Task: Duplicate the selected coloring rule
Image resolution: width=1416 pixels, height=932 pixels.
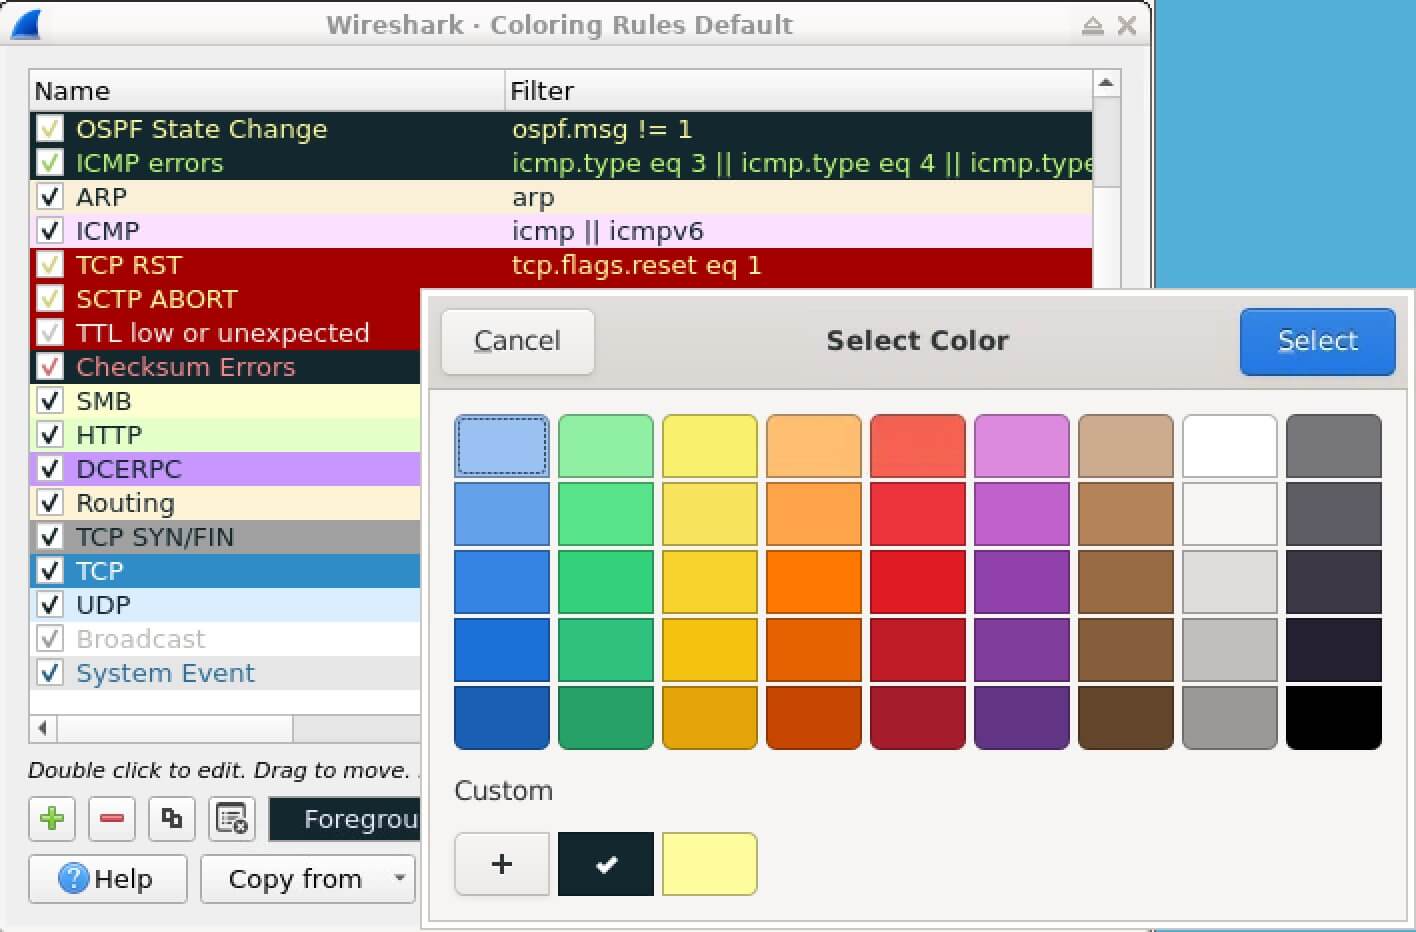Action: tap(172, 819)
